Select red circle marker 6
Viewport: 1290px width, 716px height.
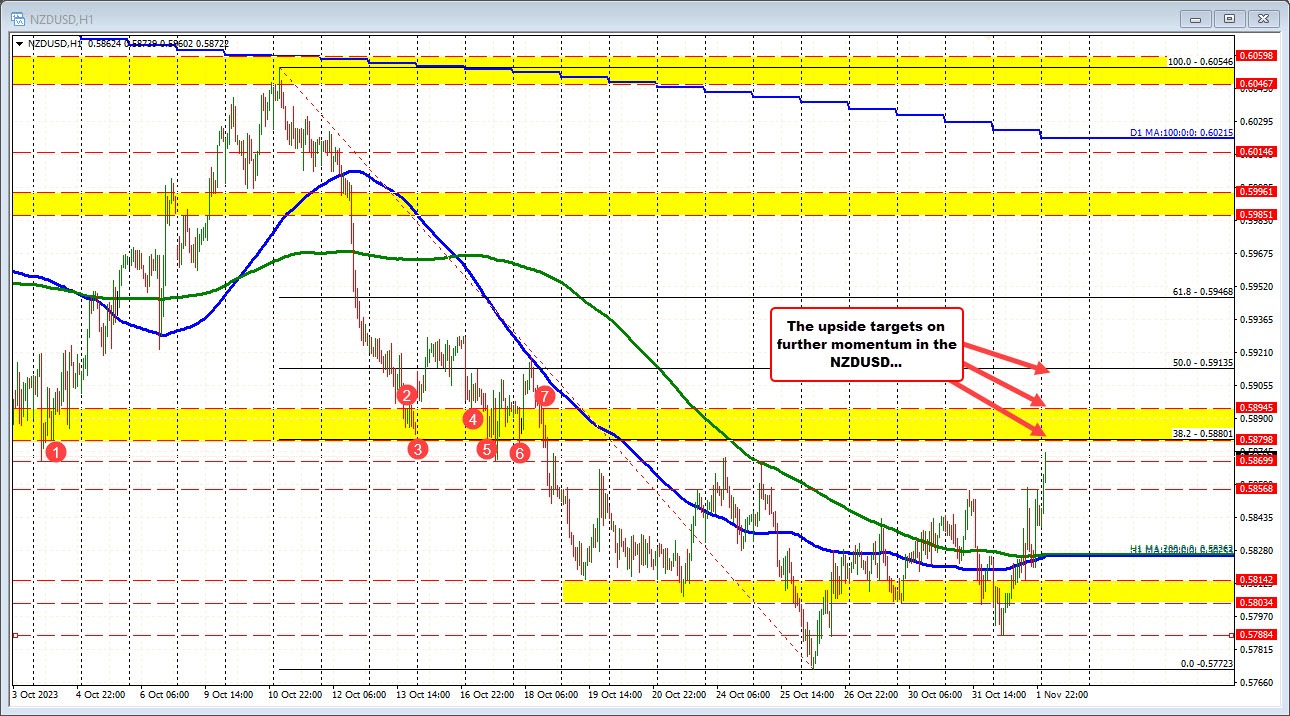(518, 452)
